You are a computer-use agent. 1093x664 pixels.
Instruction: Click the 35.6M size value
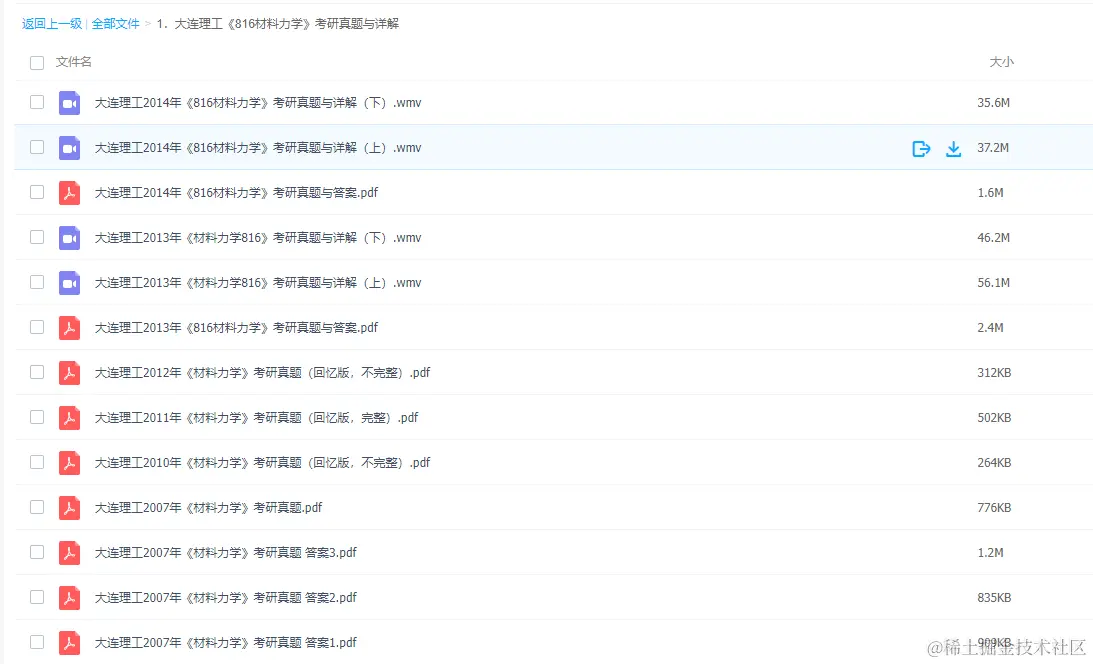point(993,102)
